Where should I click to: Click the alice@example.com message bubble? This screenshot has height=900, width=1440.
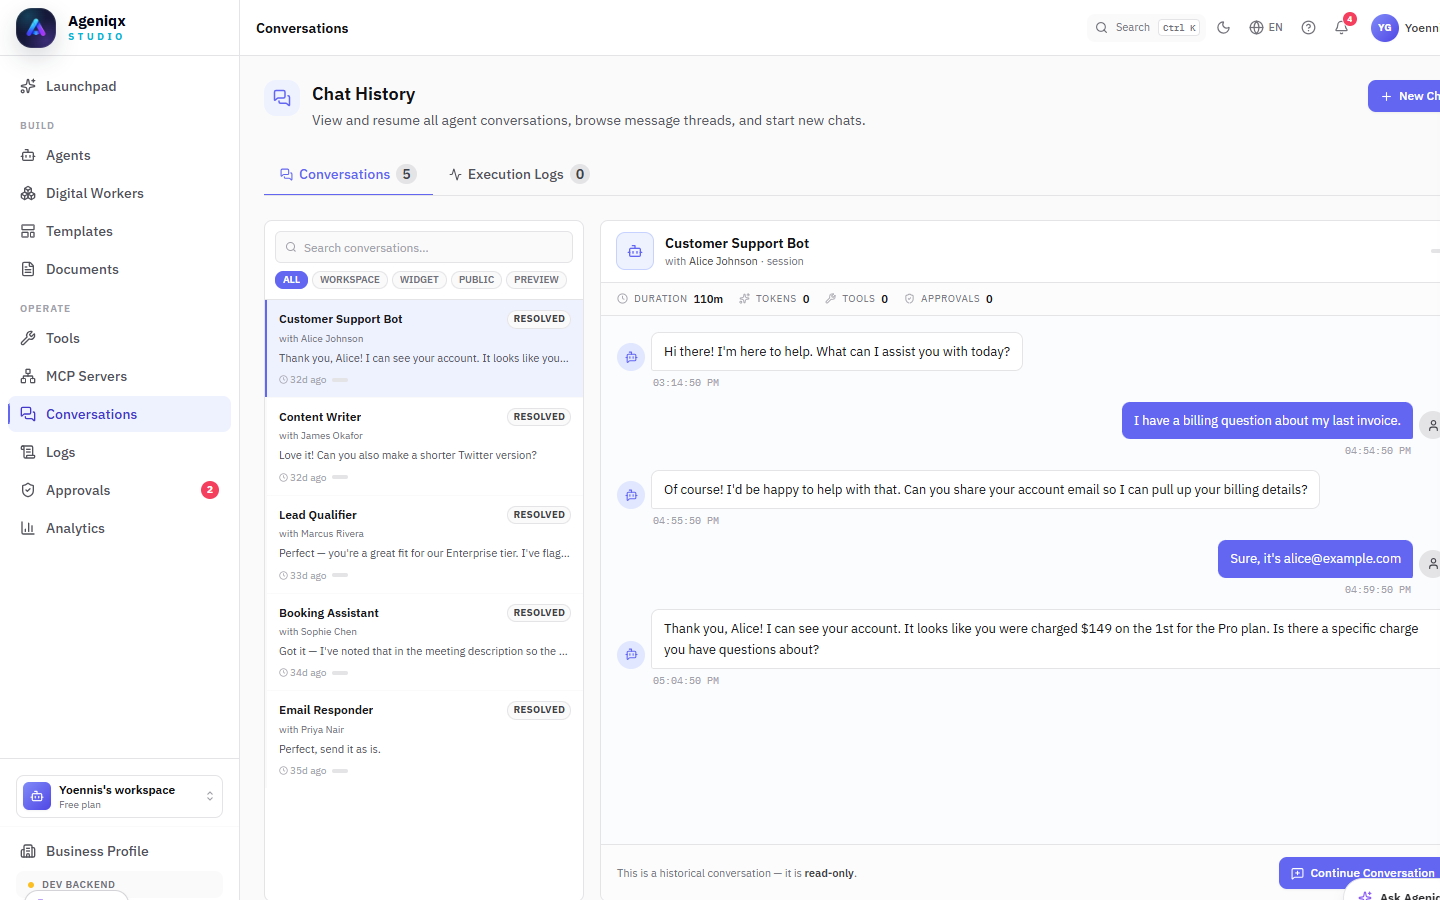1315,559
